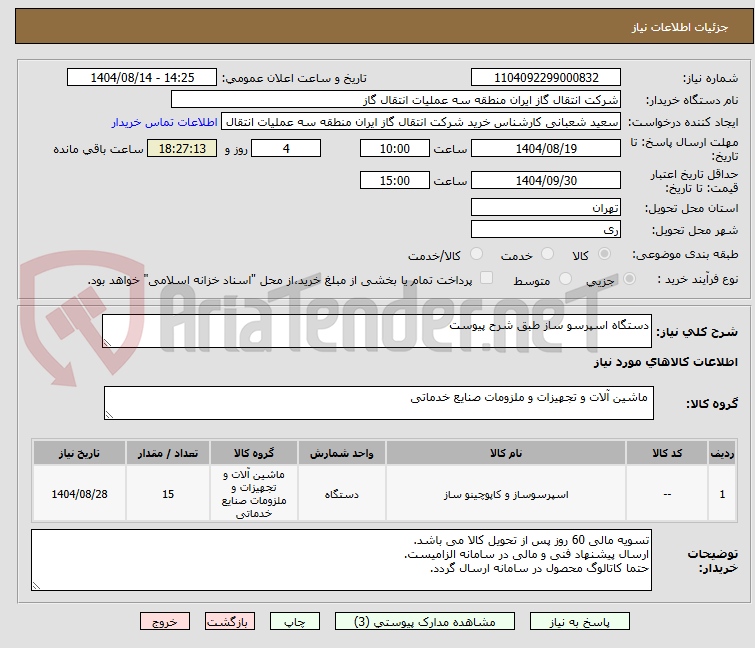Click the واحد شمارش column header
This screenshot has width=755, height=648.
pyautogui.click(x=341, y=453)
